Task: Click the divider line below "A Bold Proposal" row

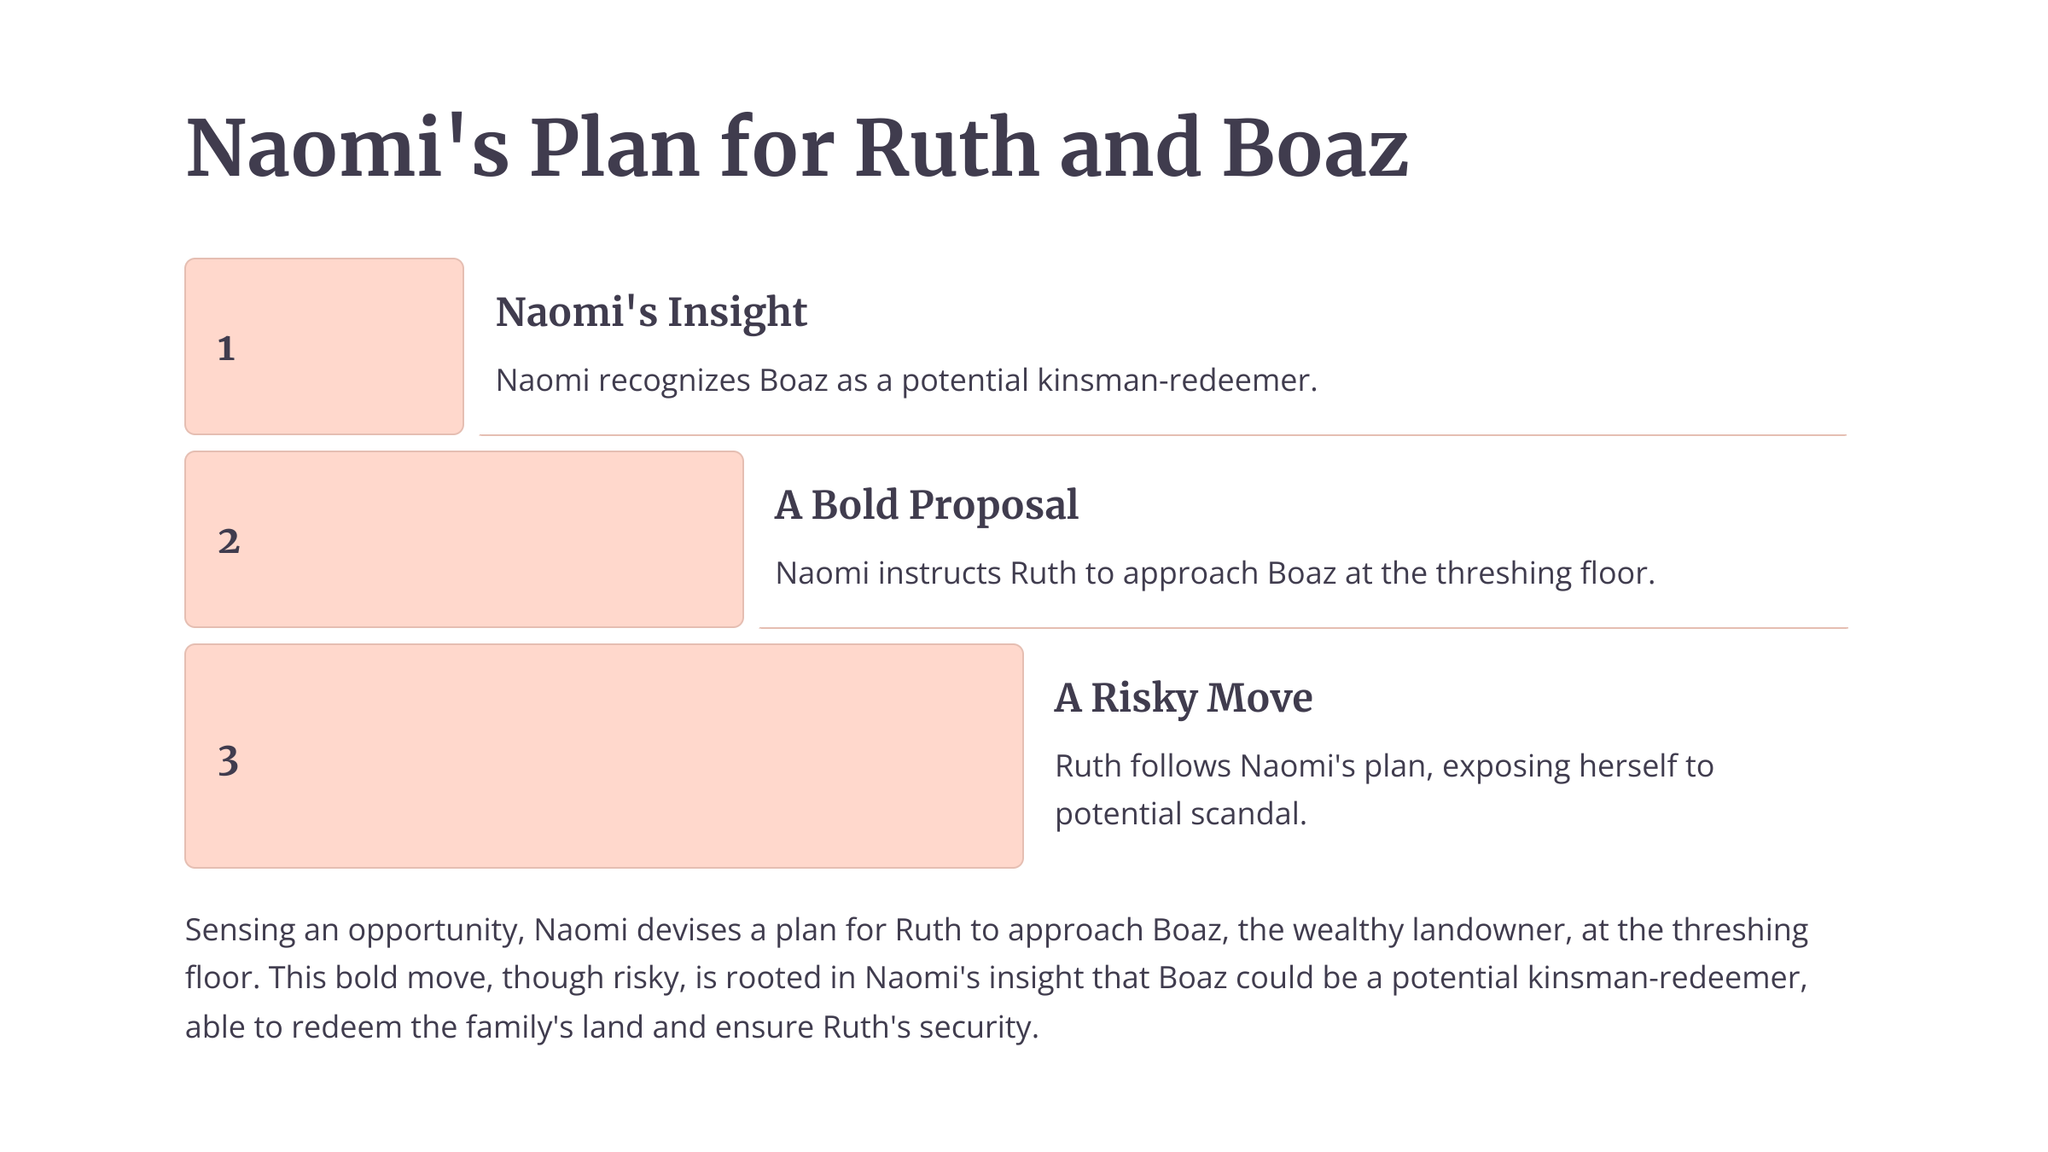Action: [1302, 628]
